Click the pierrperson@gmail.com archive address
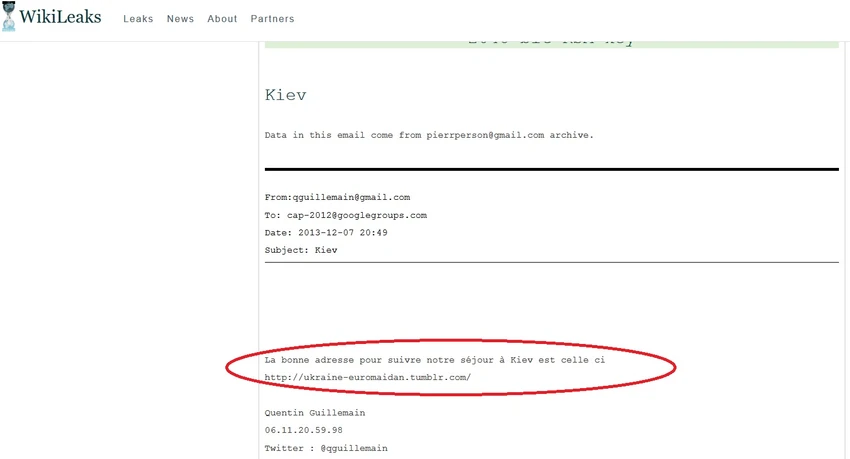 coord(485,135)
